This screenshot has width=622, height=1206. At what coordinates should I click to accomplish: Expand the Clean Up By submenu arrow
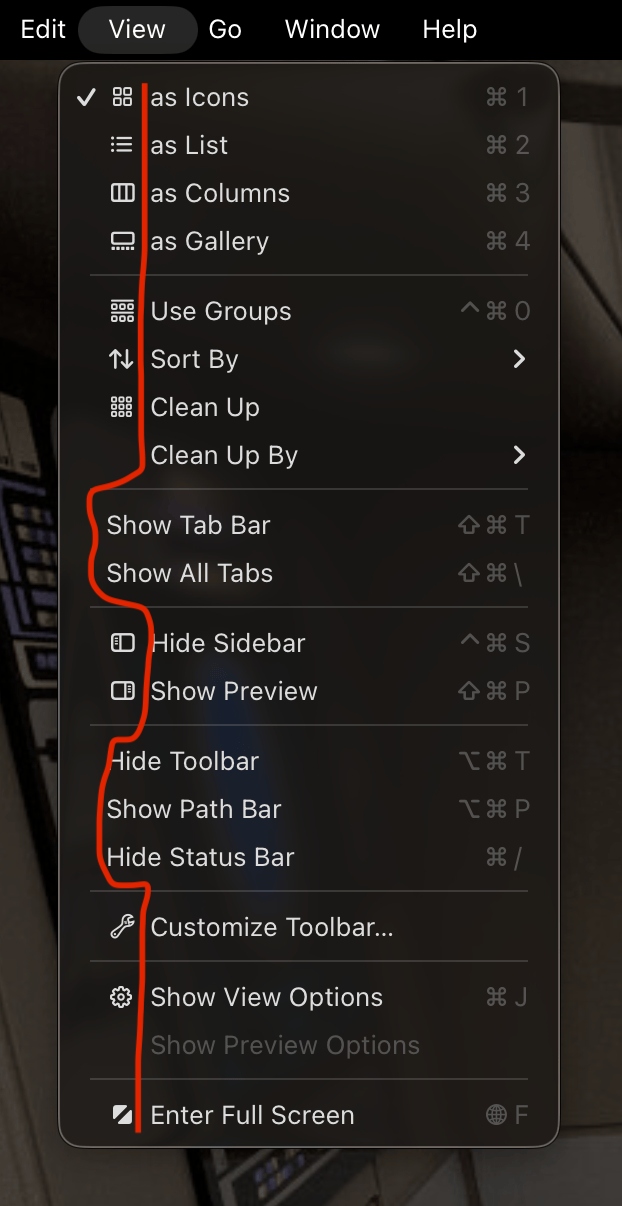[x=519, y=455]
